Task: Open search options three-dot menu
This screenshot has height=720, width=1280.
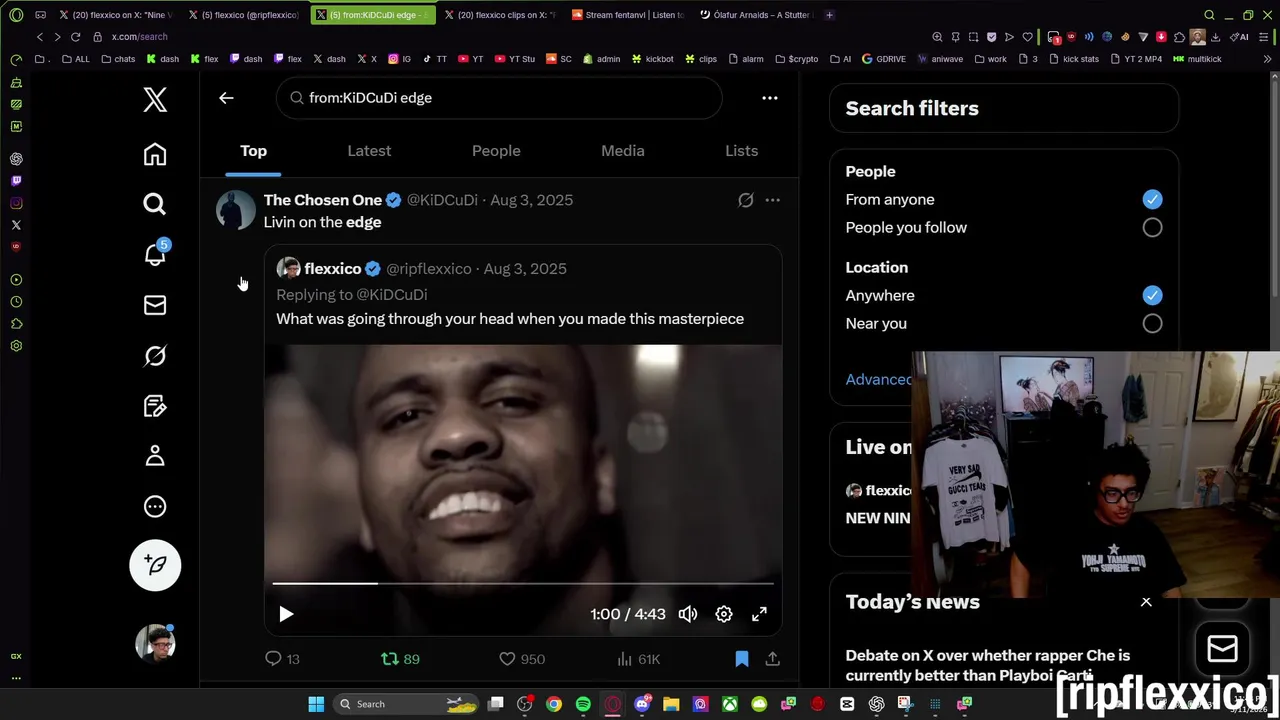Action: click(770, 98)
